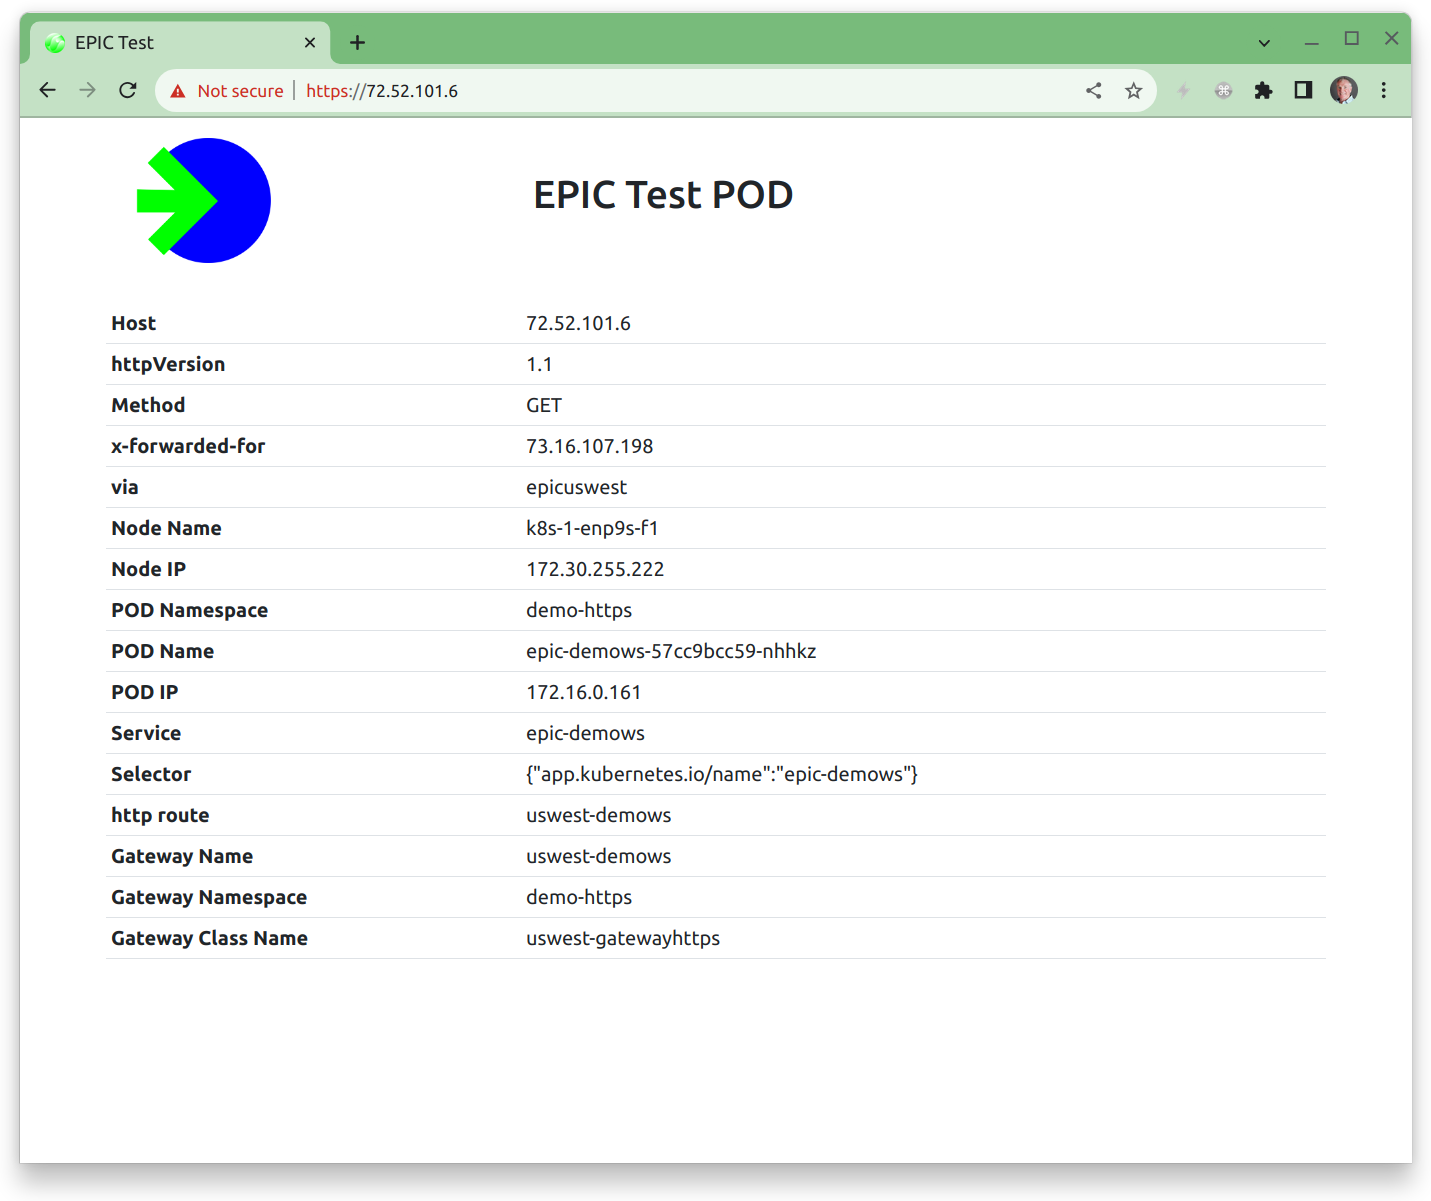
Task: Select the EPIC Test tab
Action: tap(180, 43)
